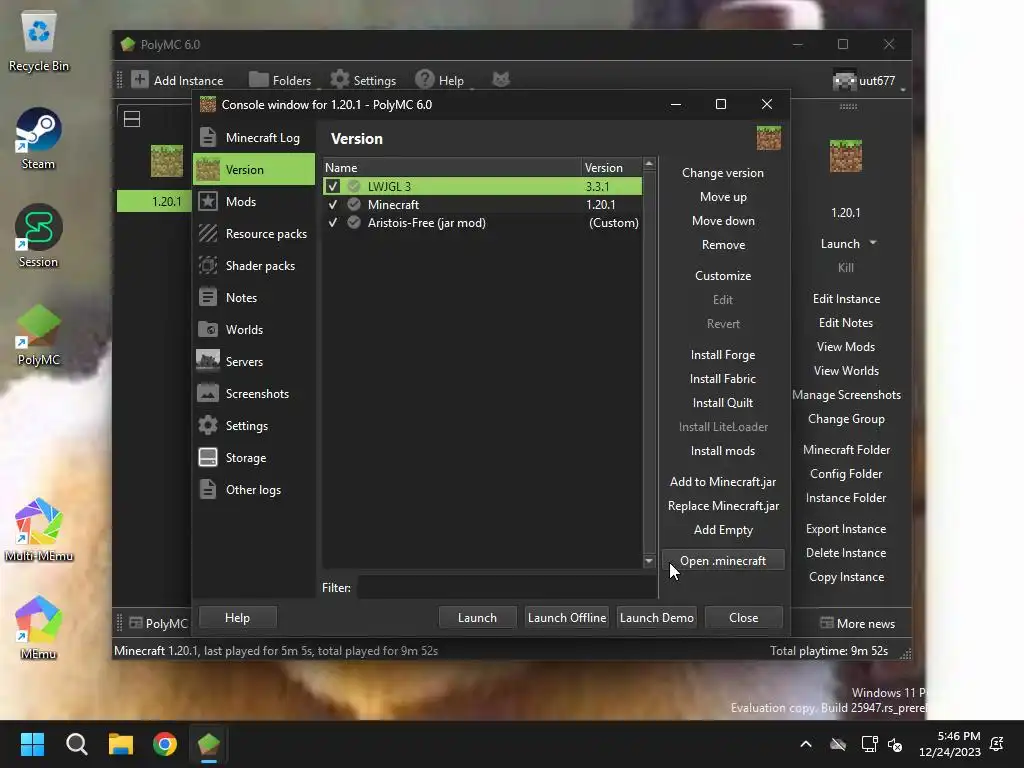Click Install Forge

coord(723,355)
